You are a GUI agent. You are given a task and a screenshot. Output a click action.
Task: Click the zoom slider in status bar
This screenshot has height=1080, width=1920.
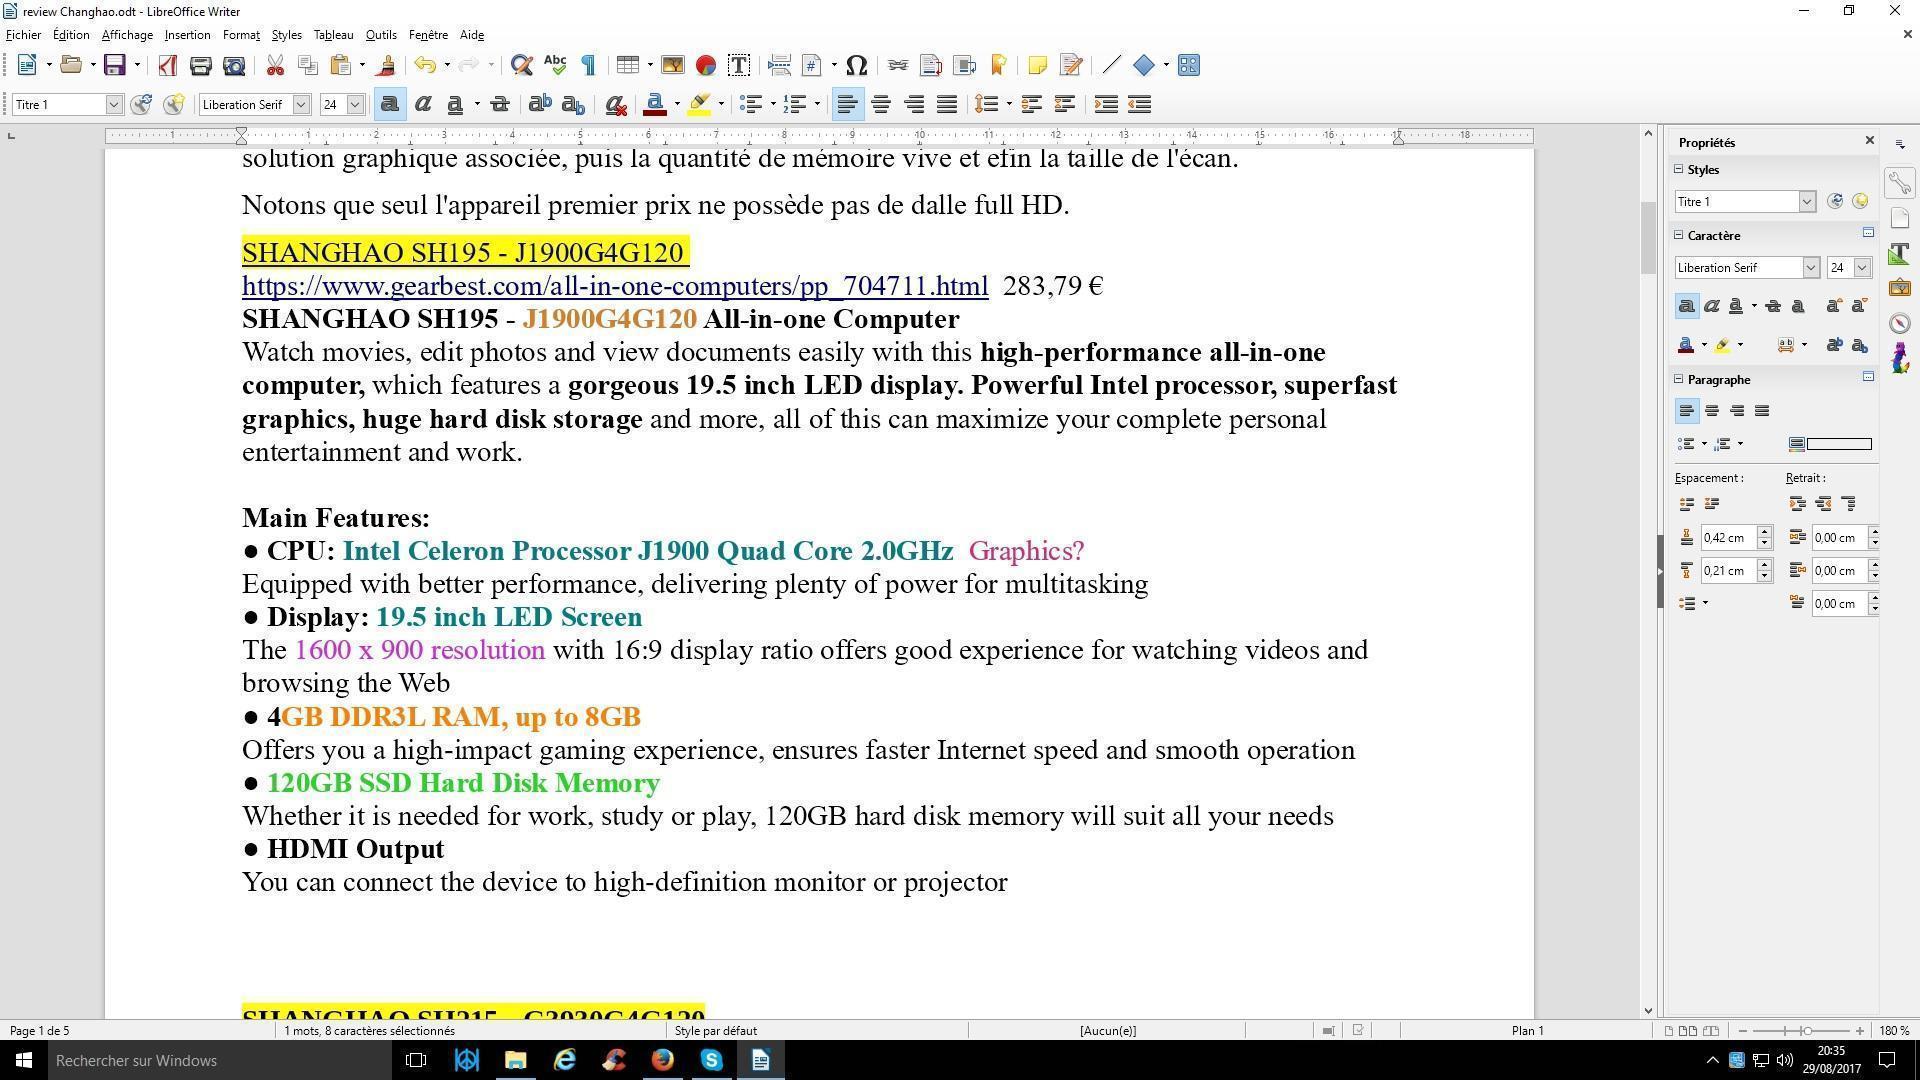pyautogui.click(x=1806, y=1030)
